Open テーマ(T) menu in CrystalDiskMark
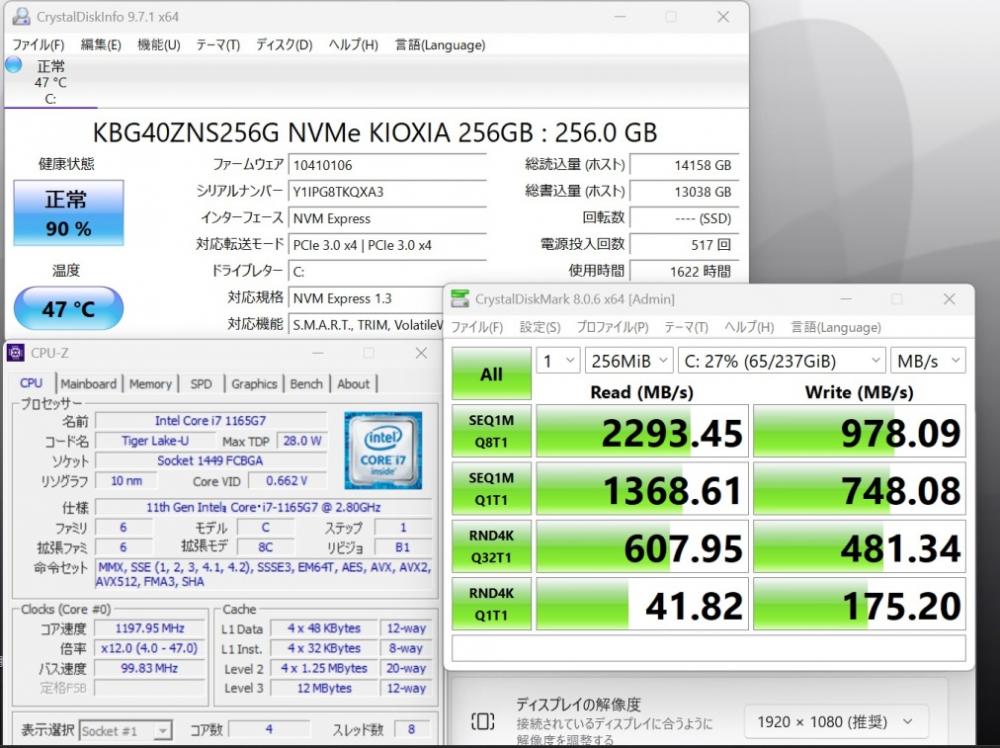 pos(686,327)
